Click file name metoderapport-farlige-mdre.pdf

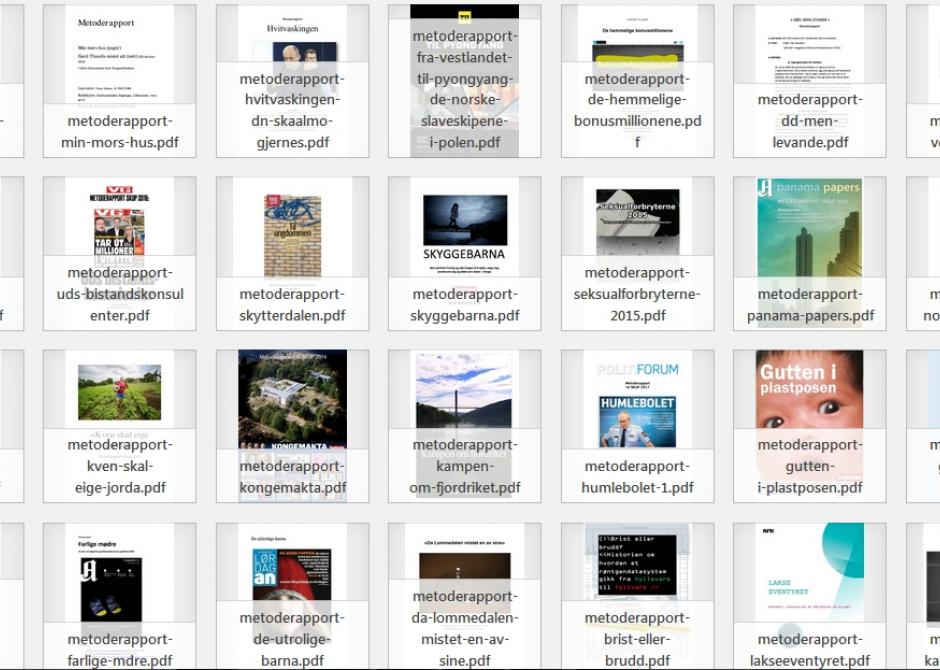coord(119,650)
